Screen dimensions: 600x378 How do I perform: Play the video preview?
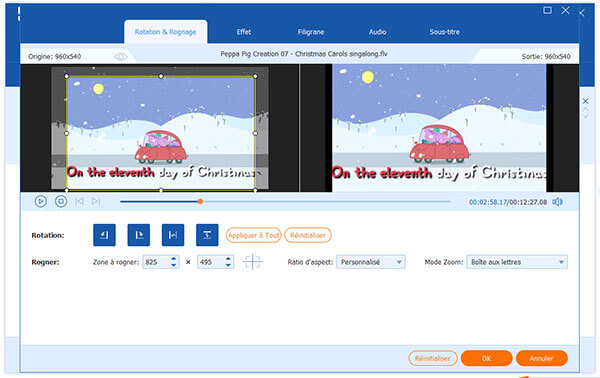coord(41,201)
